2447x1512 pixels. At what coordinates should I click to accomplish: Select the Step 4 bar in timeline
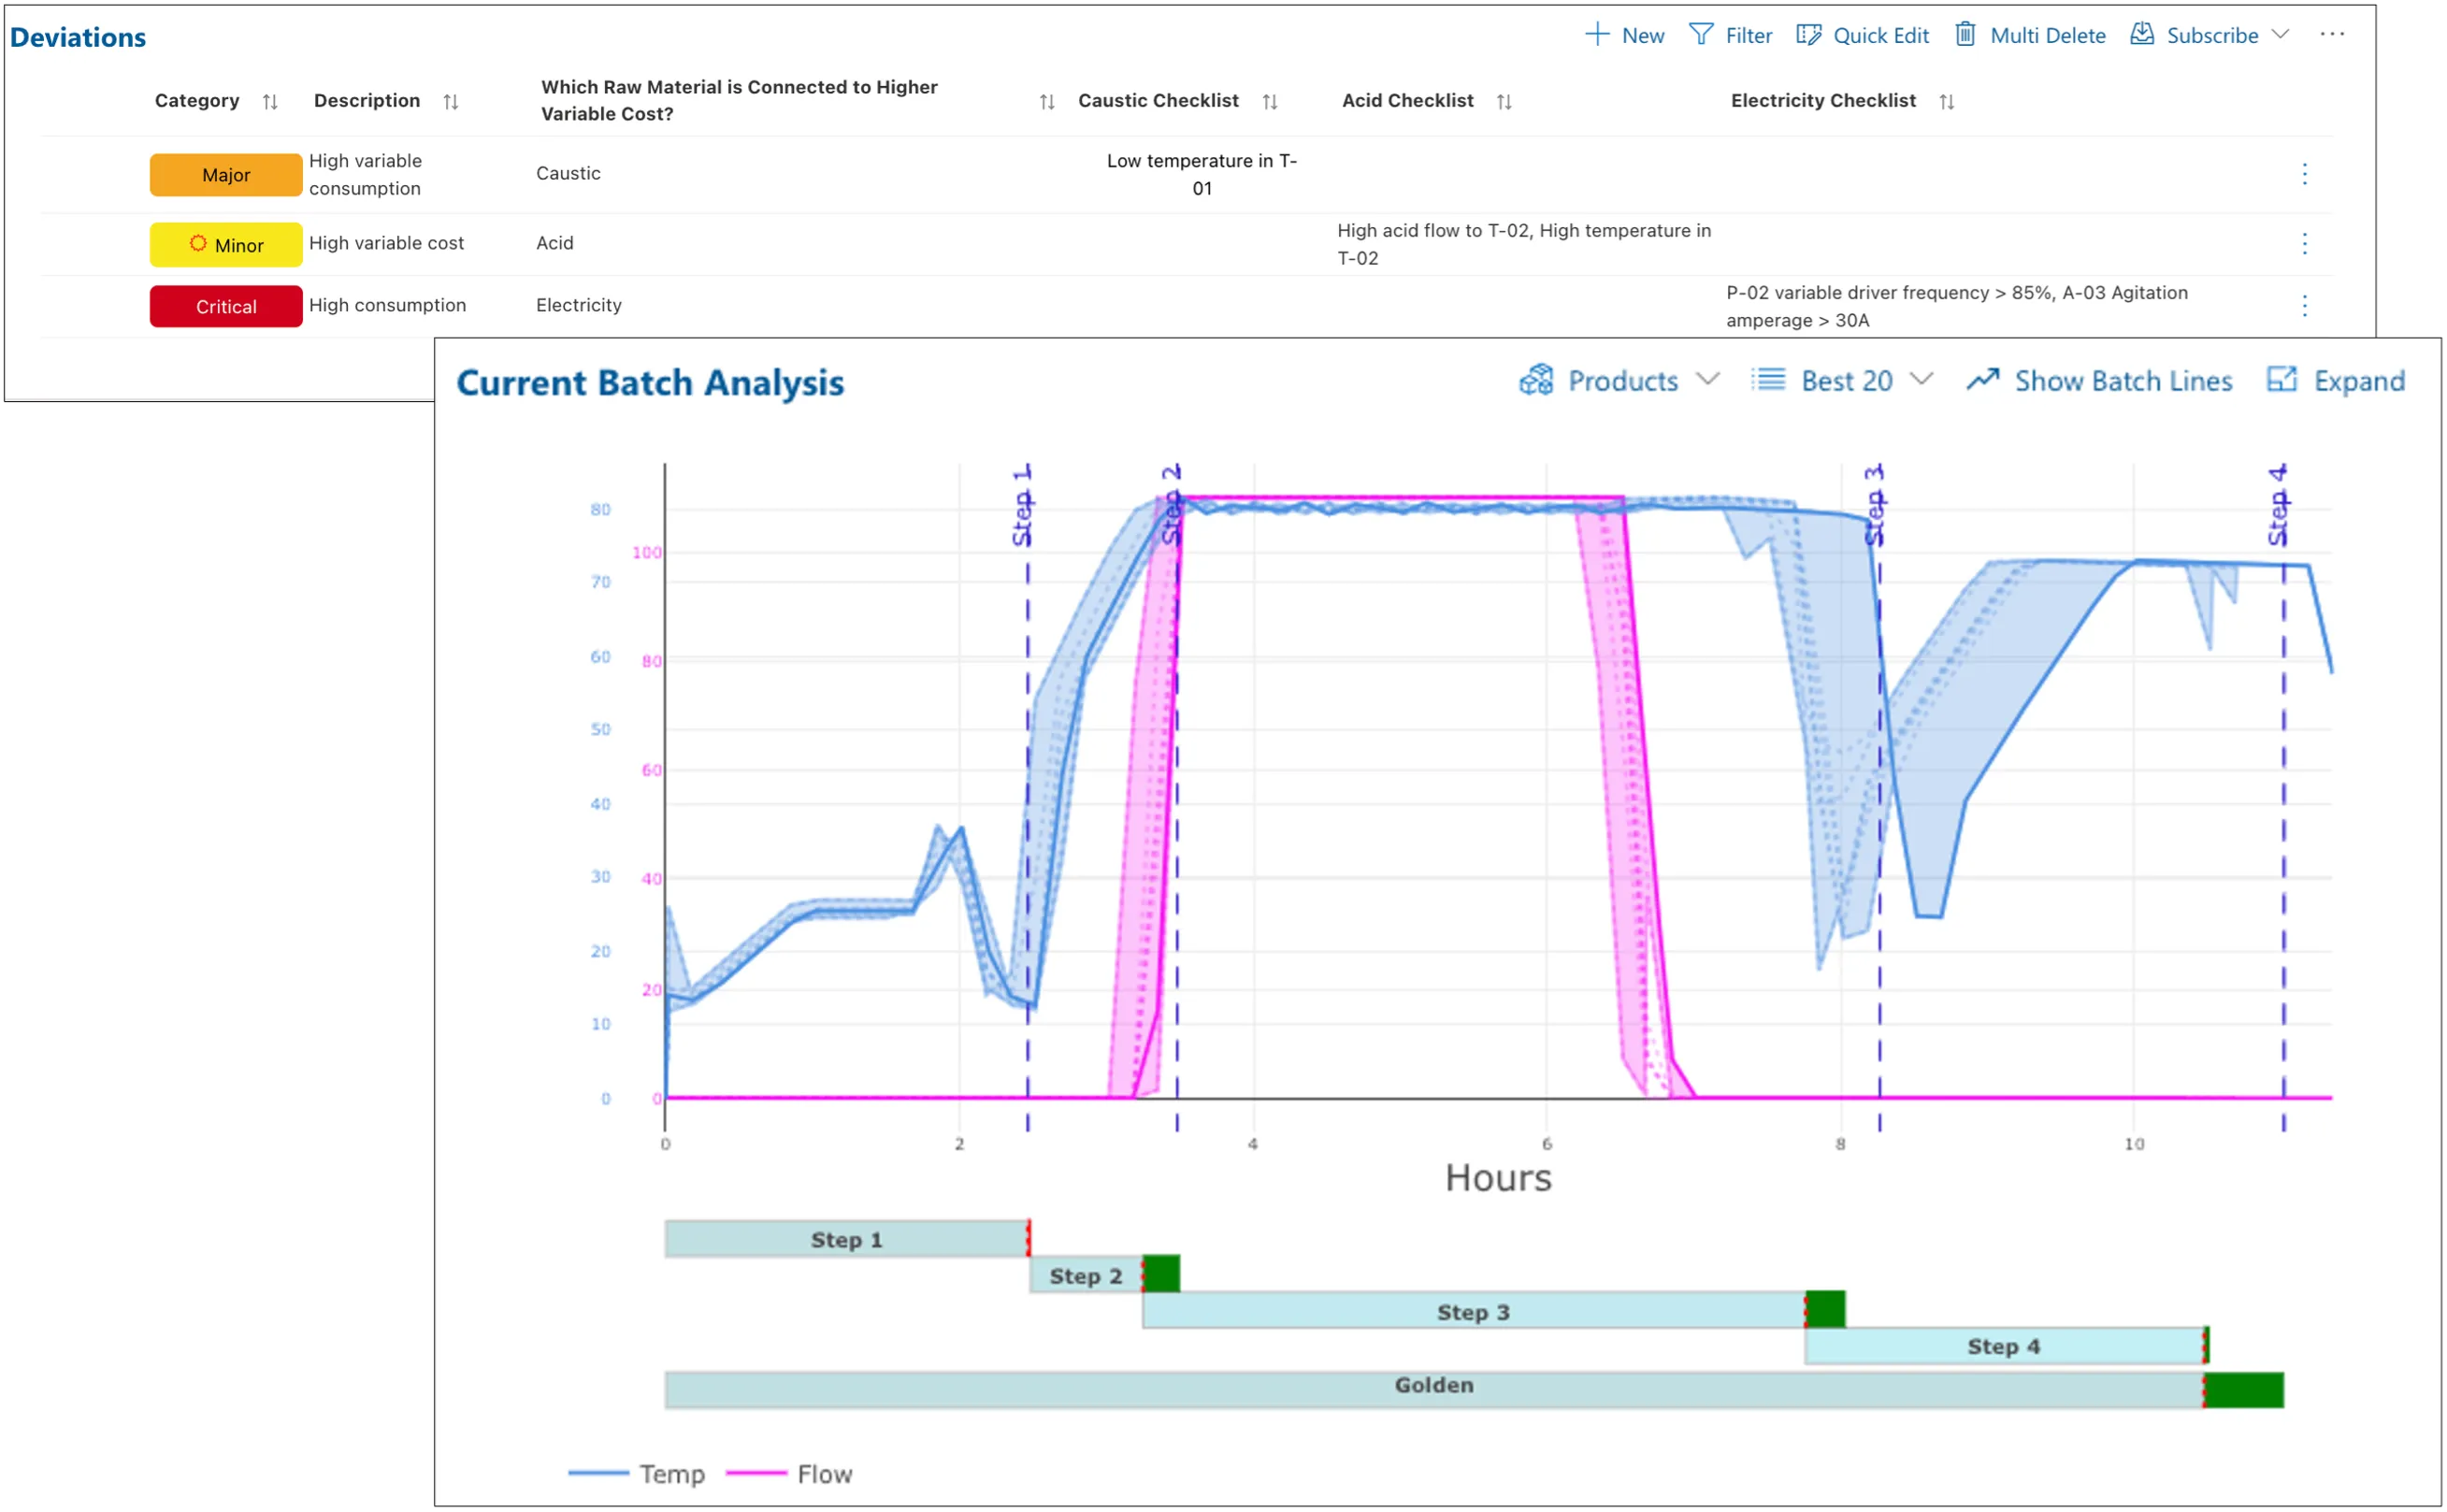(2004, 1346)
